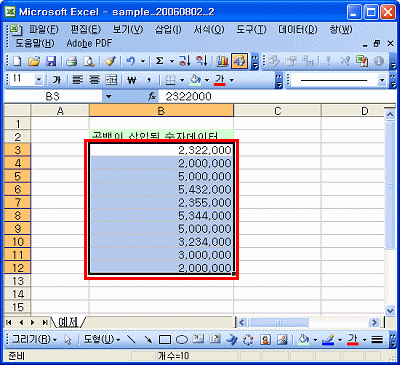Open the font size dropdown
This screenshot has width=400, height=365.
(39, 80)
